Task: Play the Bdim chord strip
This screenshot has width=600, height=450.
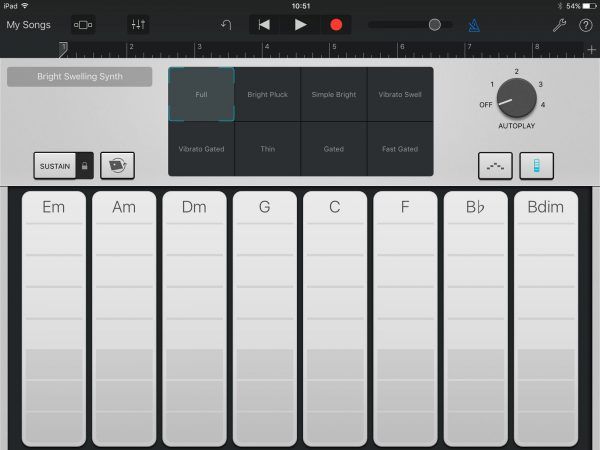Action: (x=546, y=318)
